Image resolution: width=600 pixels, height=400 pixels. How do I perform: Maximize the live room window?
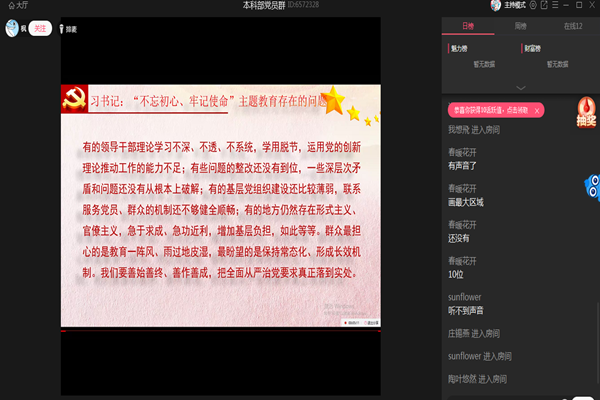tap(579, 5)
